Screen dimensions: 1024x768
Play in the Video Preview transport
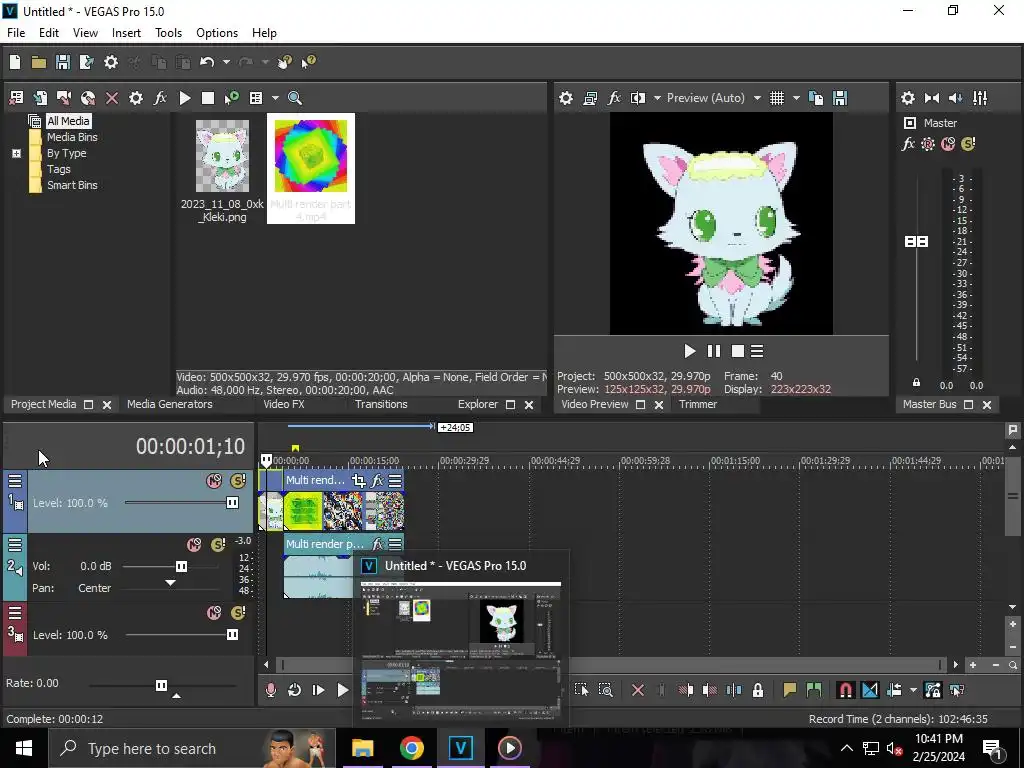pos(690,351)
